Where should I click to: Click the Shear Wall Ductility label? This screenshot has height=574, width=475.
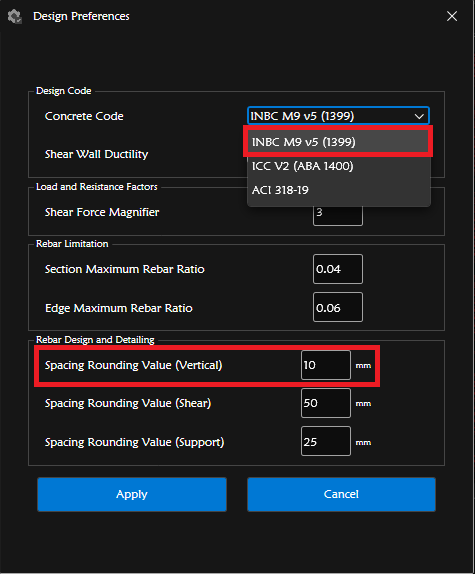click(96, 154)
